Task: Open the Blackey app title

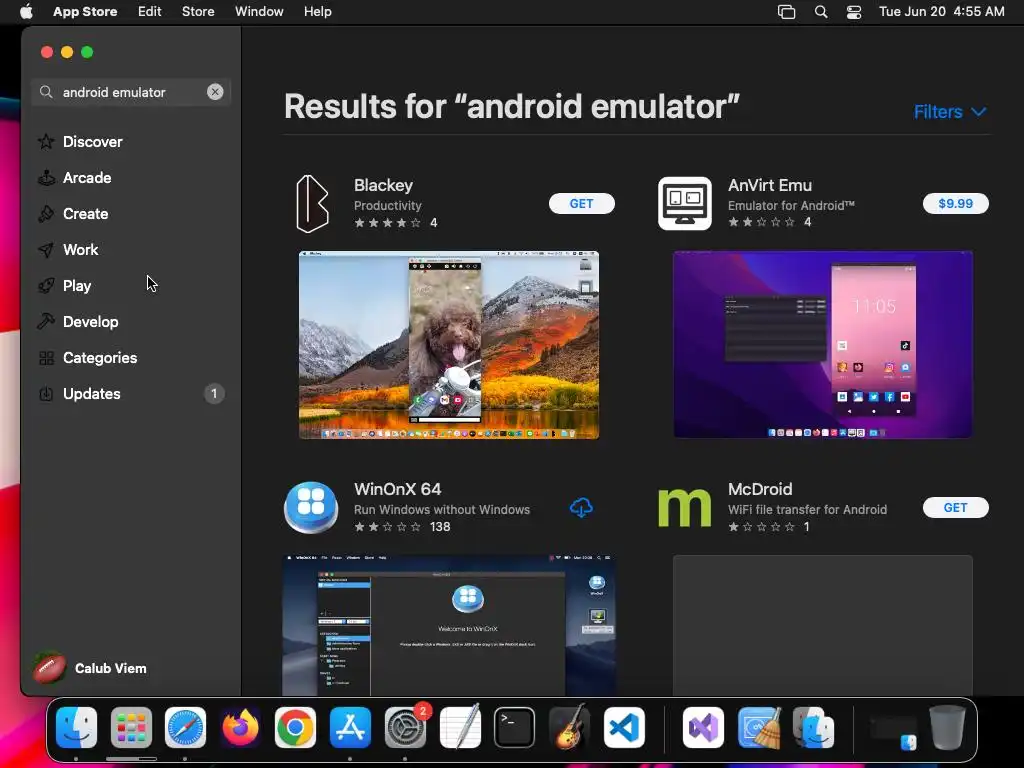Action: [383, 185]
